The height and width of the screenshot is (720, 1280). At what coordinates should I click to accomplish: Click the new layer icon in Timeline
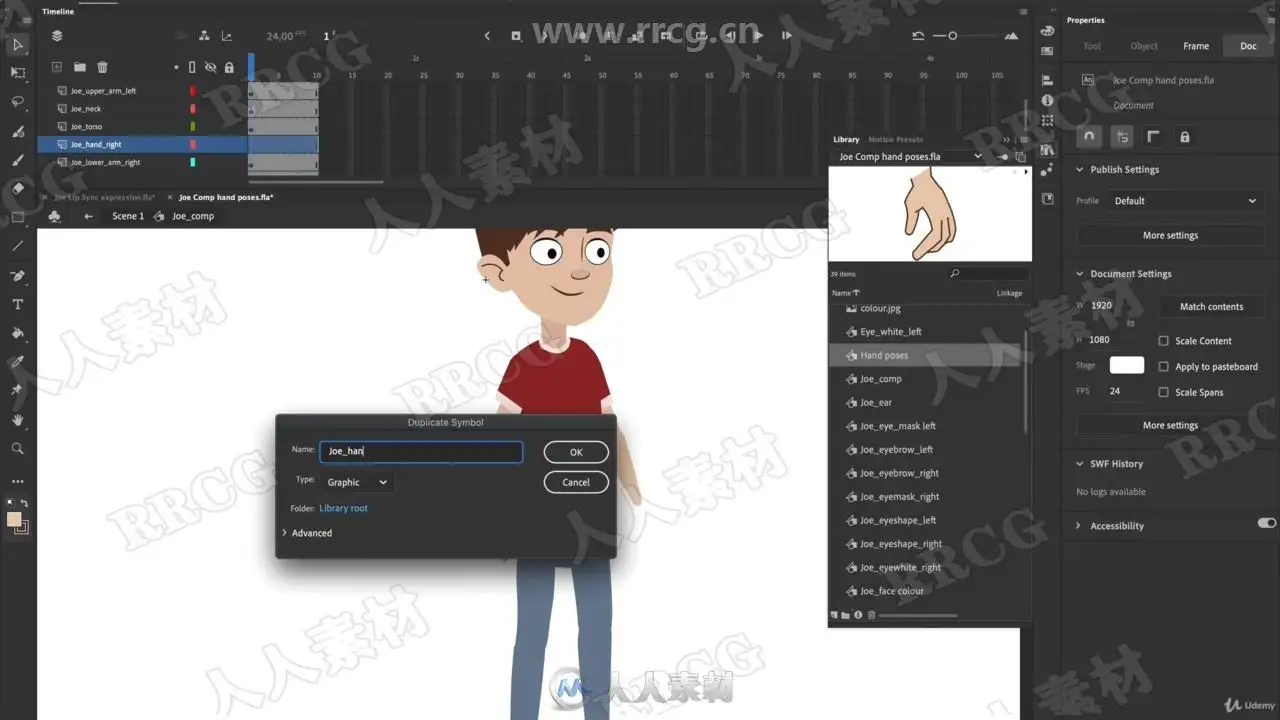tap(57, 67)
